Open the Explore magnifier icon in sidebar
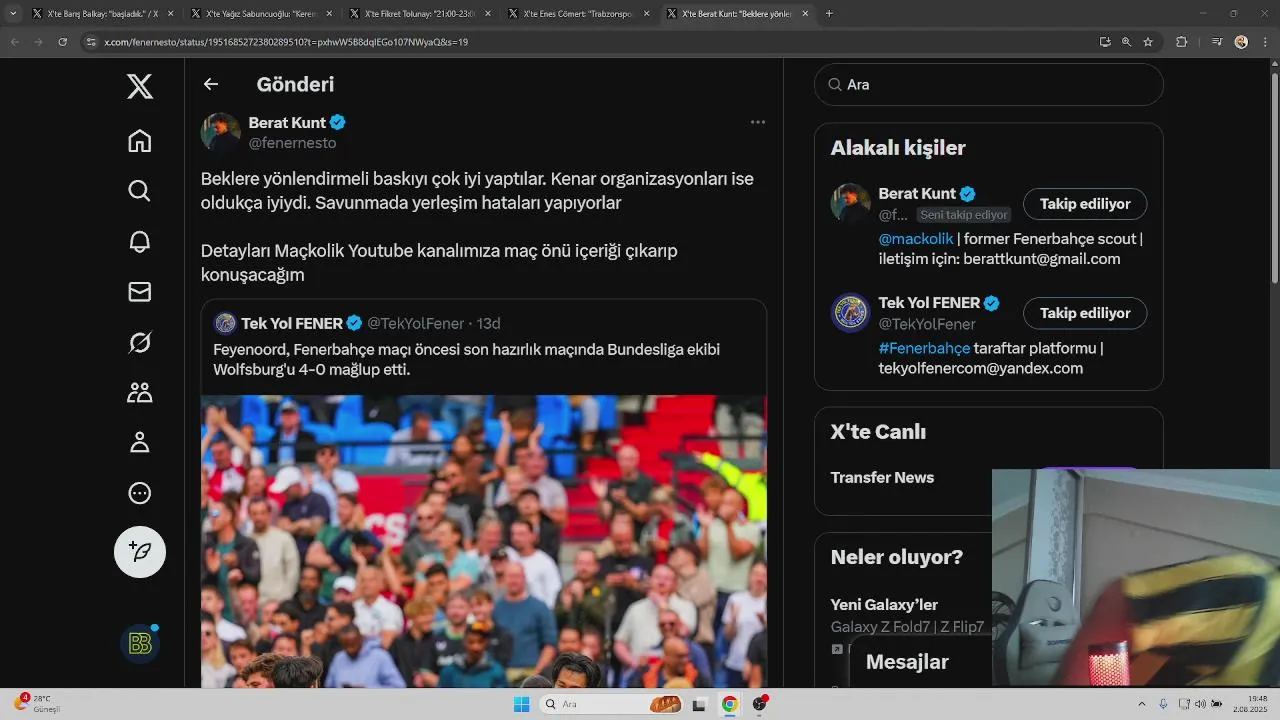This screenshot has width=1280, height=720. pyautogui.click(x=140, y=191)
